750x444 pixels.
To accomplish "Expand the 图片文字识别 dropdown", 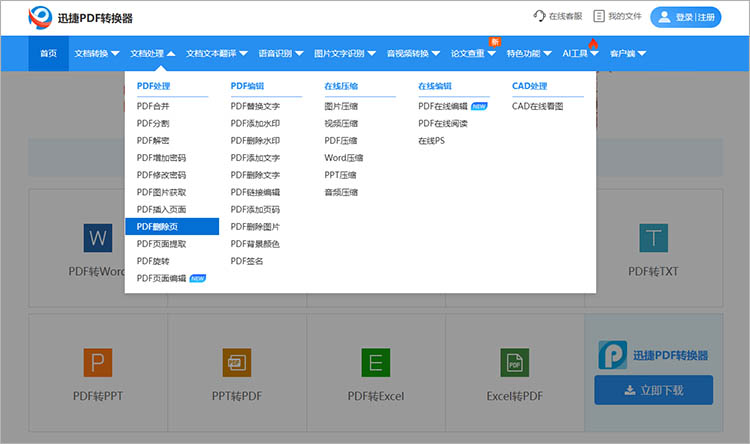I will [345, 54].
